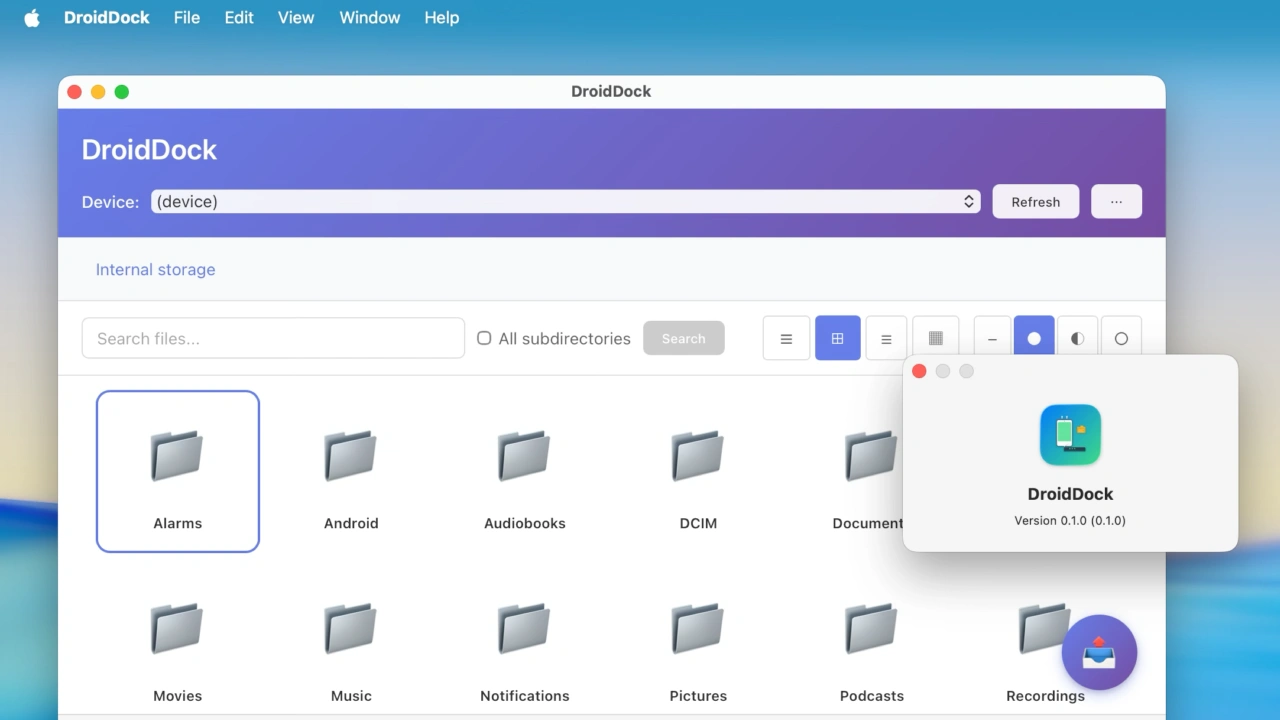Click the DroidDock app icon in About window

click(x=1070, y=434)
